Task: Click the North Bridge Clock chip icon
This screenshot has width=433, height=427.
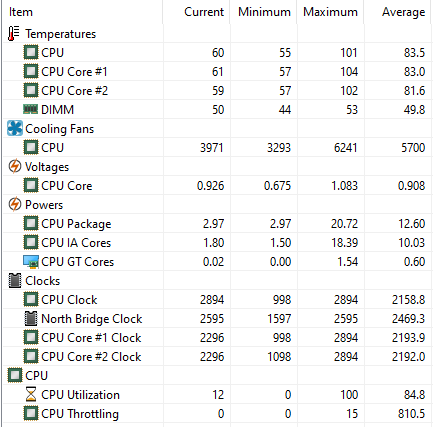Action: coord(31,319)
